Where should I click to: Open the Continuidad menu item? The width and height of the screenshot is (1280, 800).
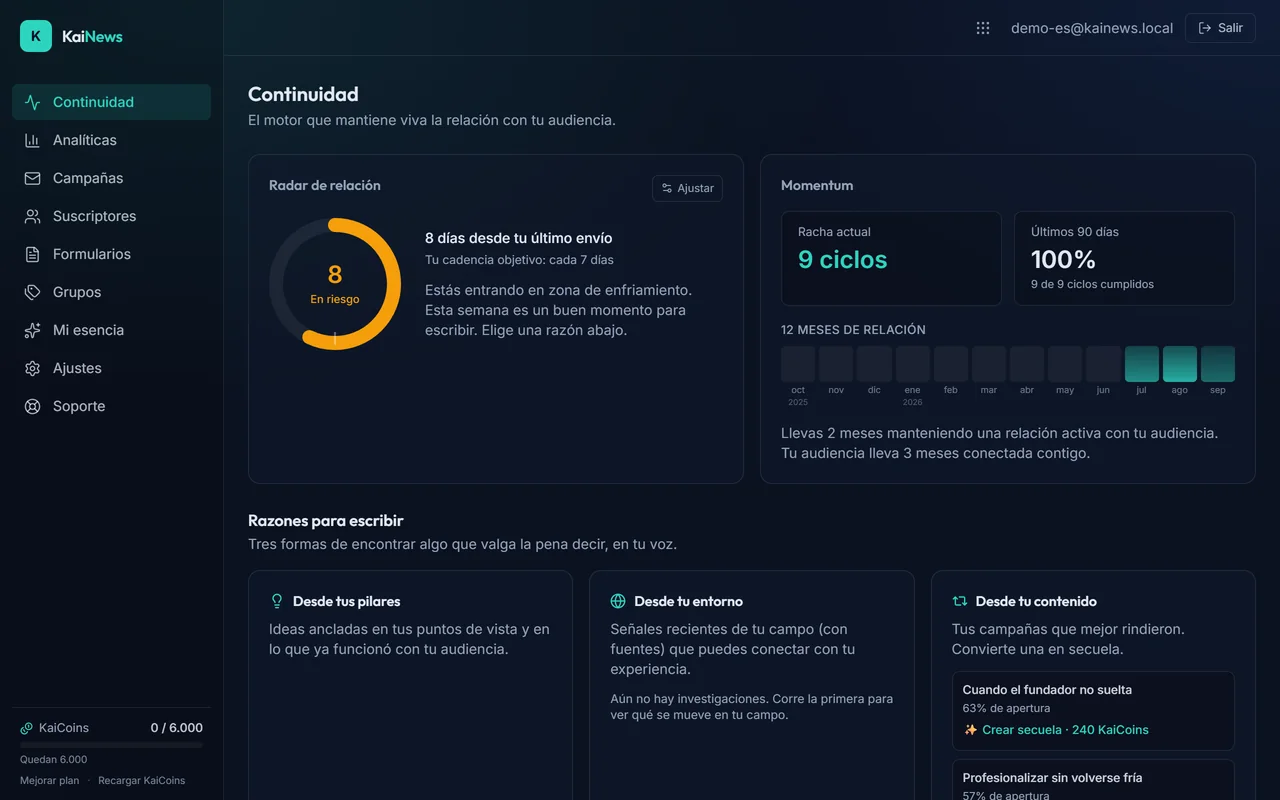coord(111,102)
